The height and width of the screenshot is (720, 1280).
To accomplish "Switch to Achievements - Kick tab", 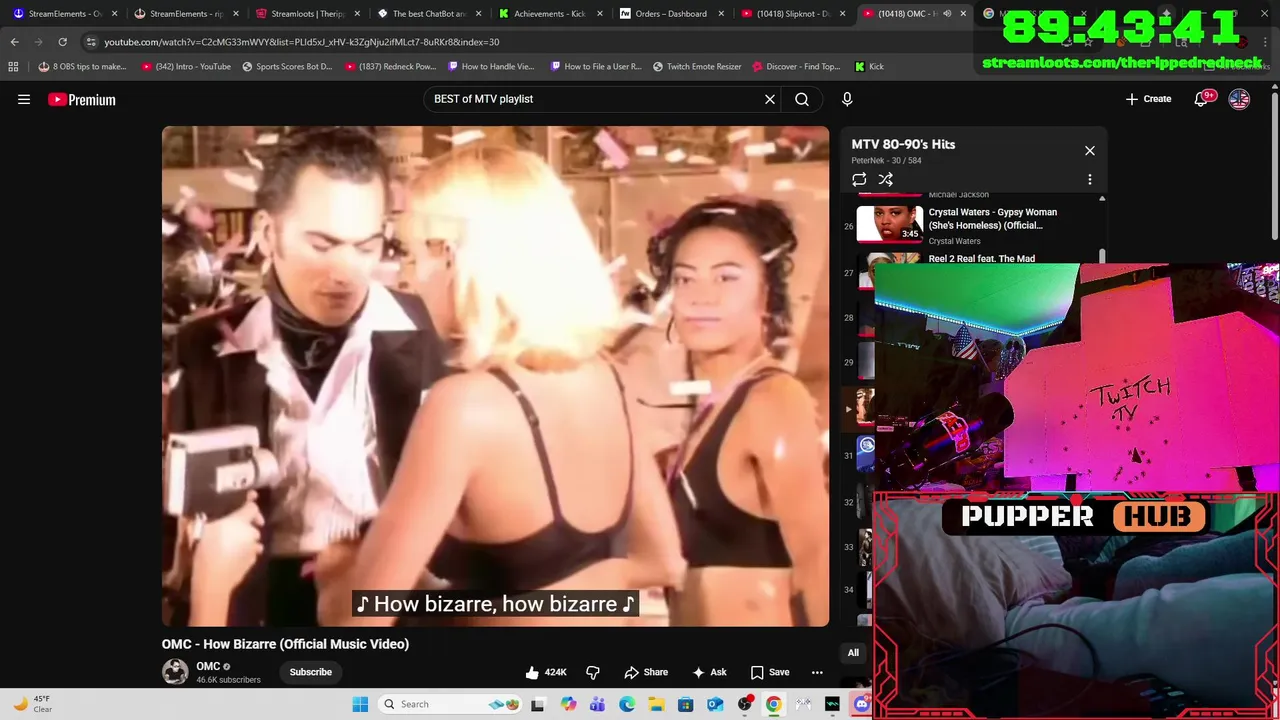I will pyautogui.click(x=549, y=14).
